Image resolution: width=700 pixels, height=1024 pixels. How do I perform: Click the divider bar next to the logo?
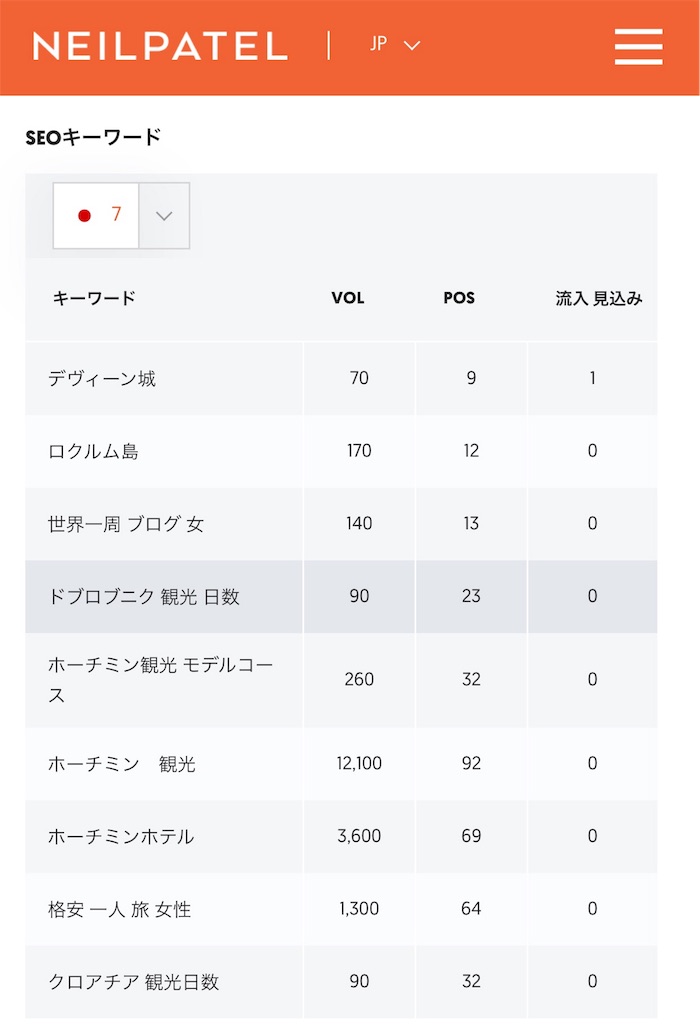[x=327, y=45]
